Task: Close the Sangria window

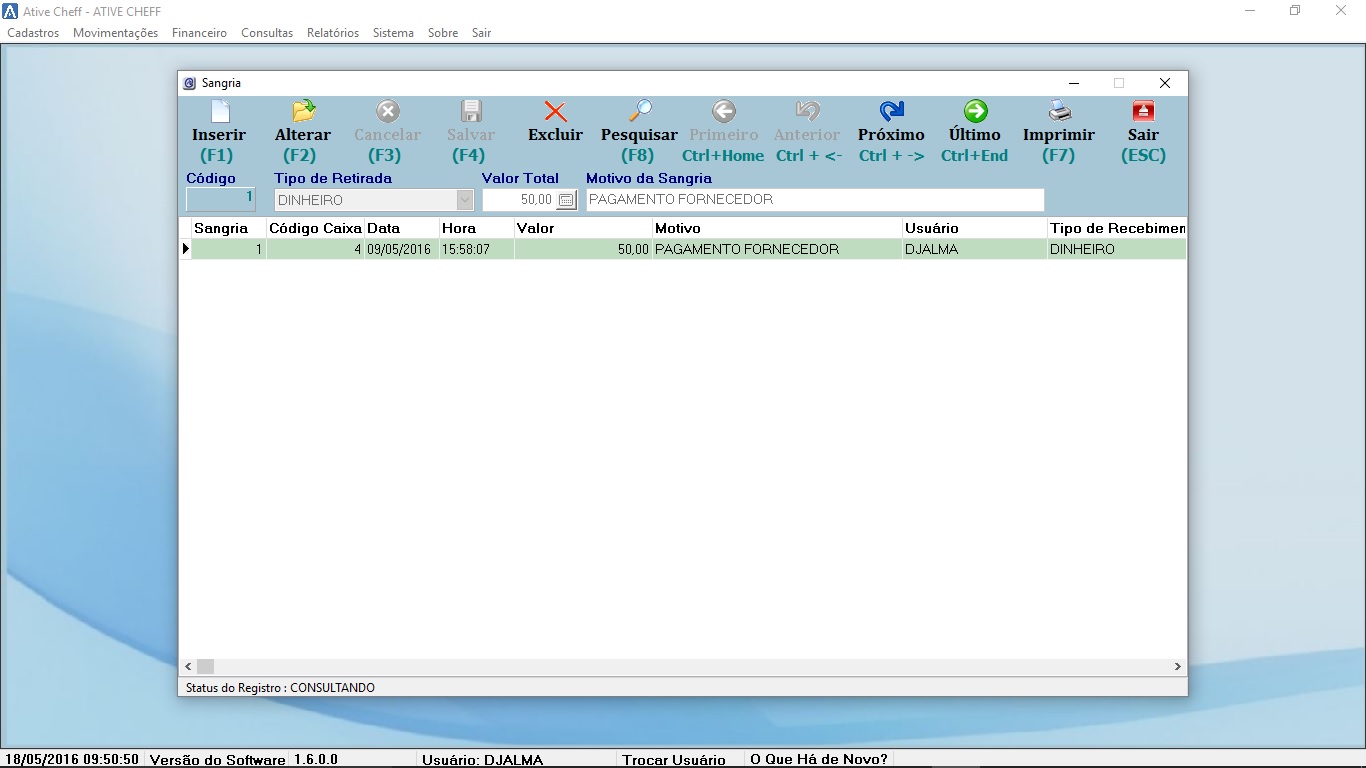Action: point(1164,83)
